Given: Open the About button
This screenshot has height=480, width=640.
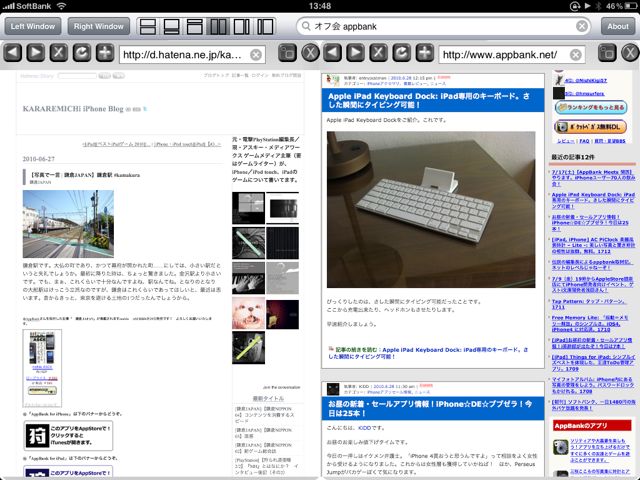Looking at the screenshot, I should [618, 27].
